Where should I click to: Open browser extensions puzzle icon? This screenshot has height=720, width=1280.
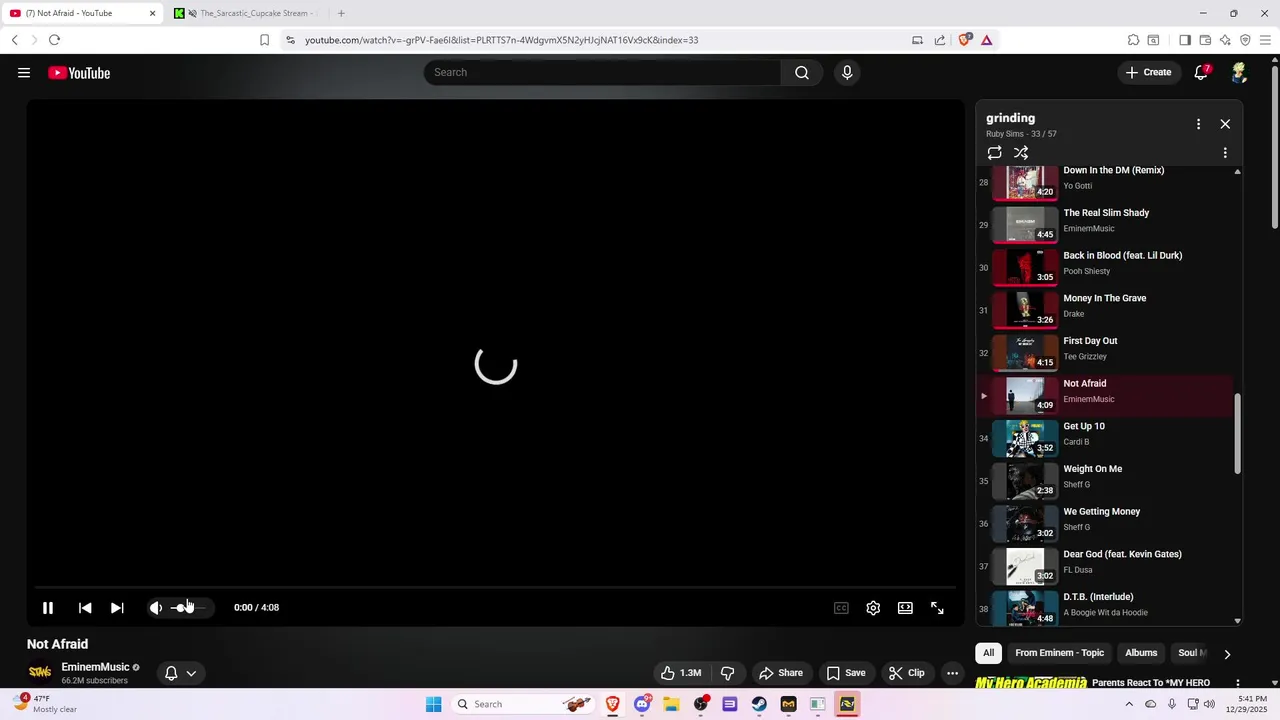coord(1133,40)
